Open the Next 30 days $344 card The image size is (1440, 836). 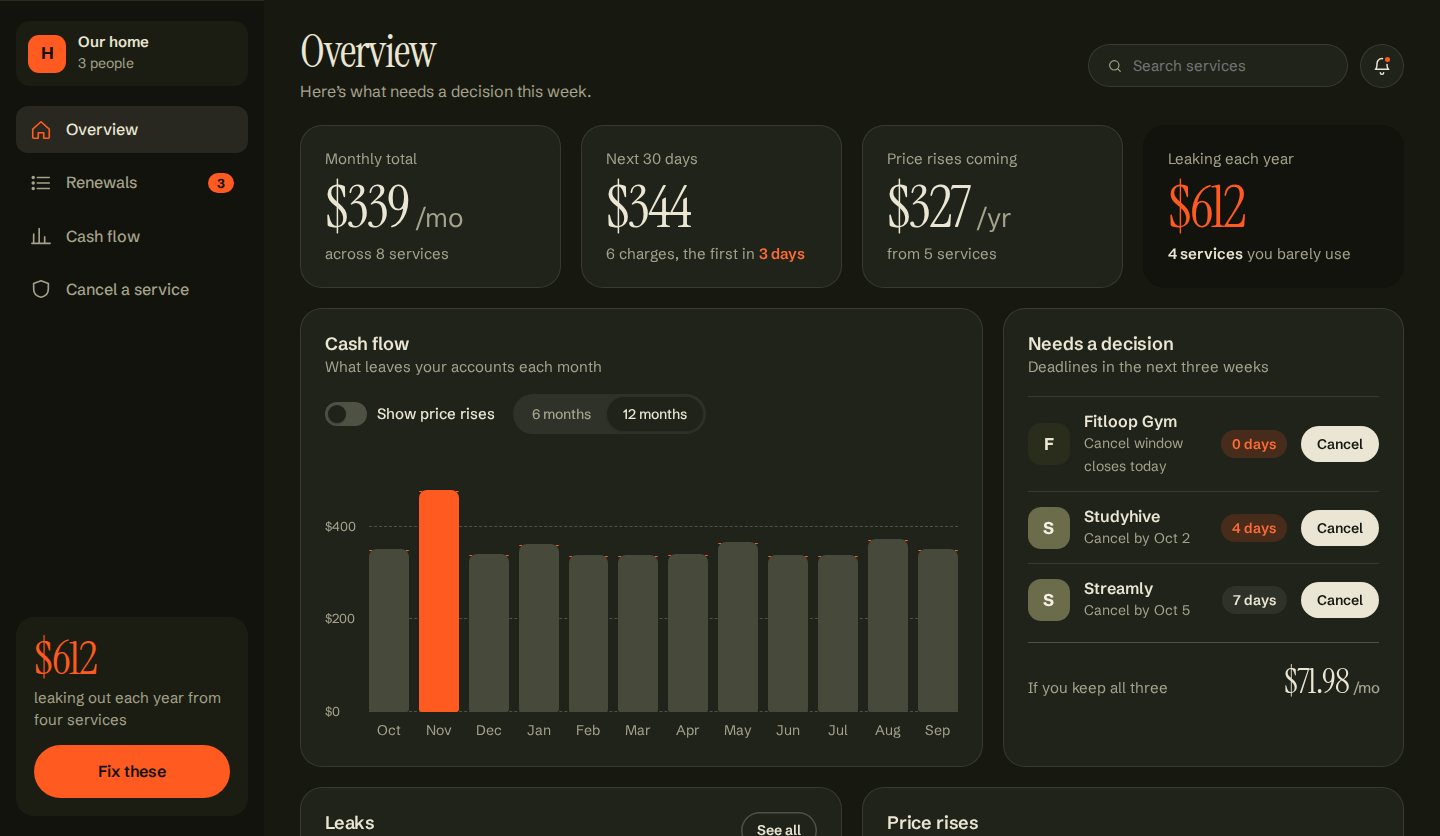point(711,206)
